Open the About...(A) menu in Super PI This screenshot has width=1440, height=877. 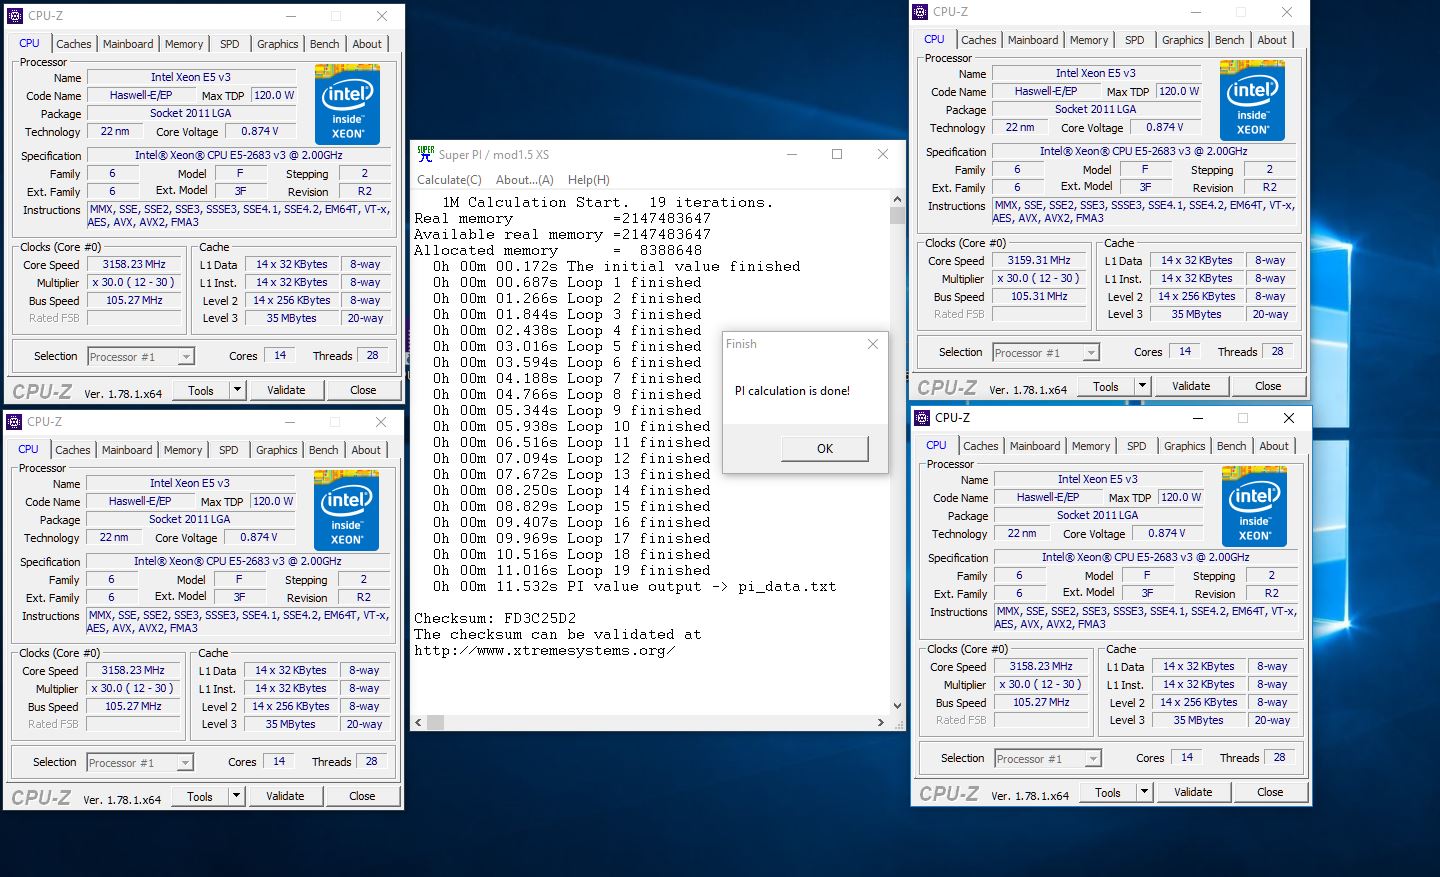coord(525,180)
